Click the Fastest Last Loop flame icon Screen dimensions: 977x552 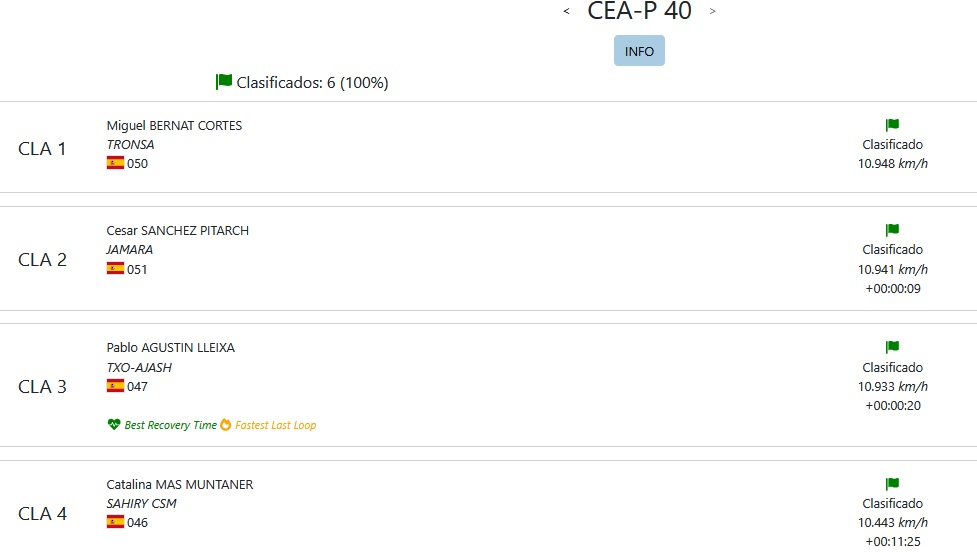pos(226,425)
